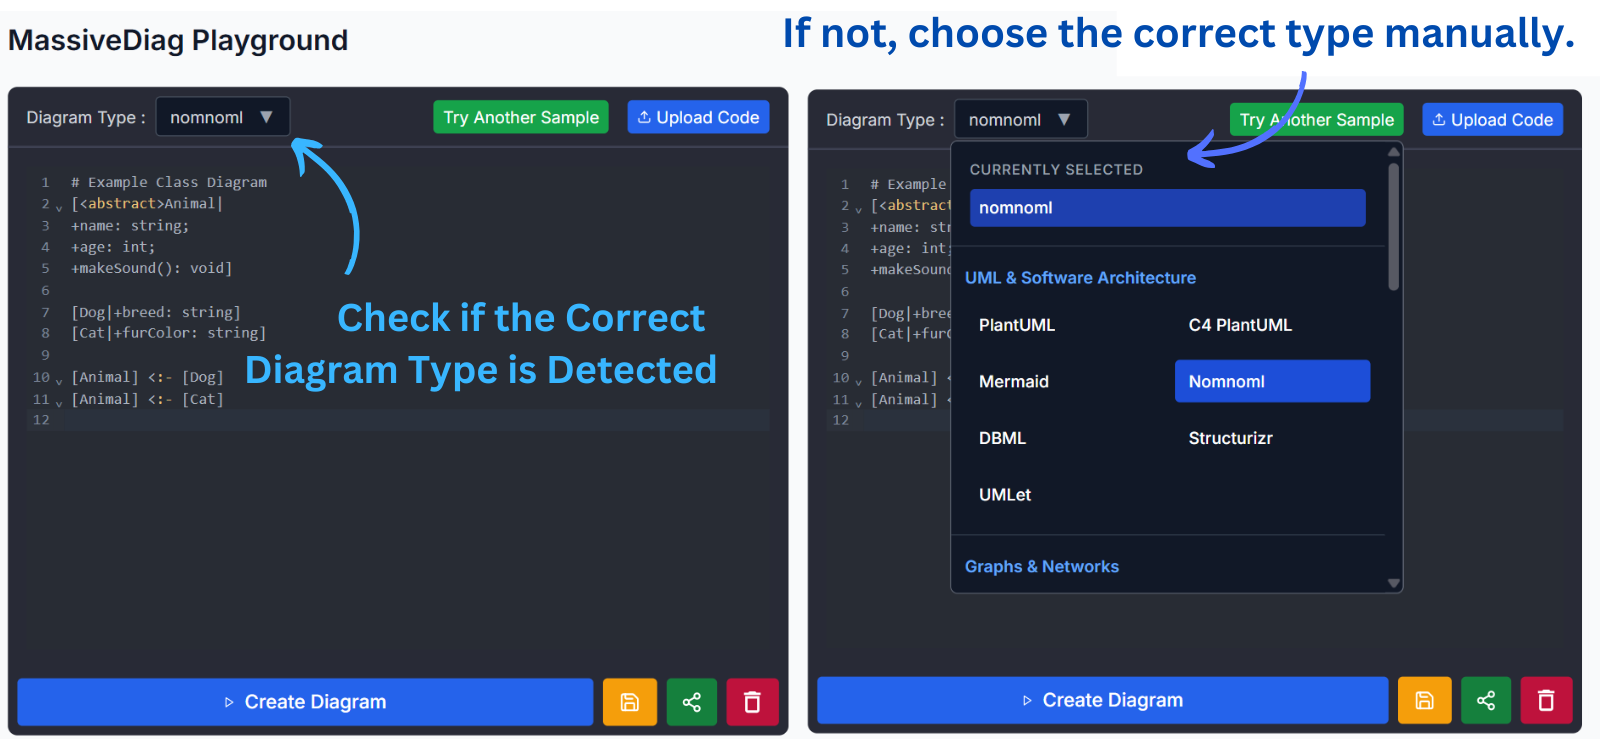Collapse code fold at line 10 right editor
Viewport: 1600px width, 750px height.
coord(858,382)
